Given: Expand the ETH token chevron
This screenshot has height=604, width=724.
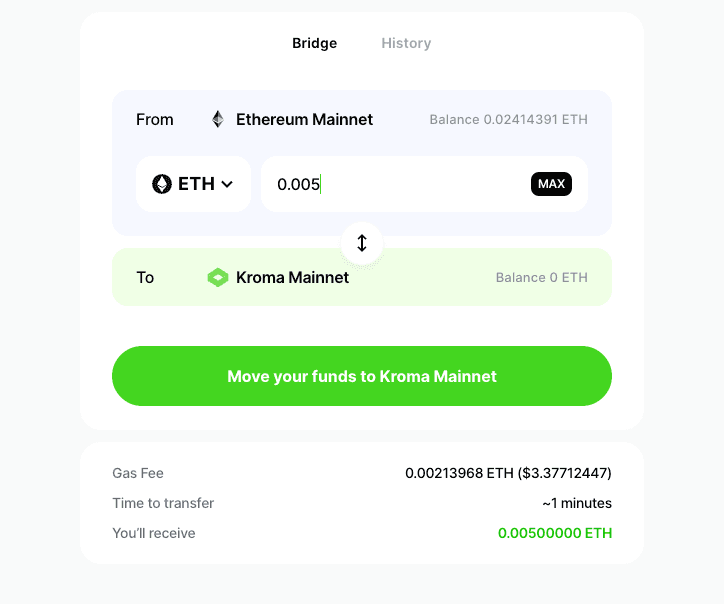Looking at the screenshot, I should click(227, 184).
